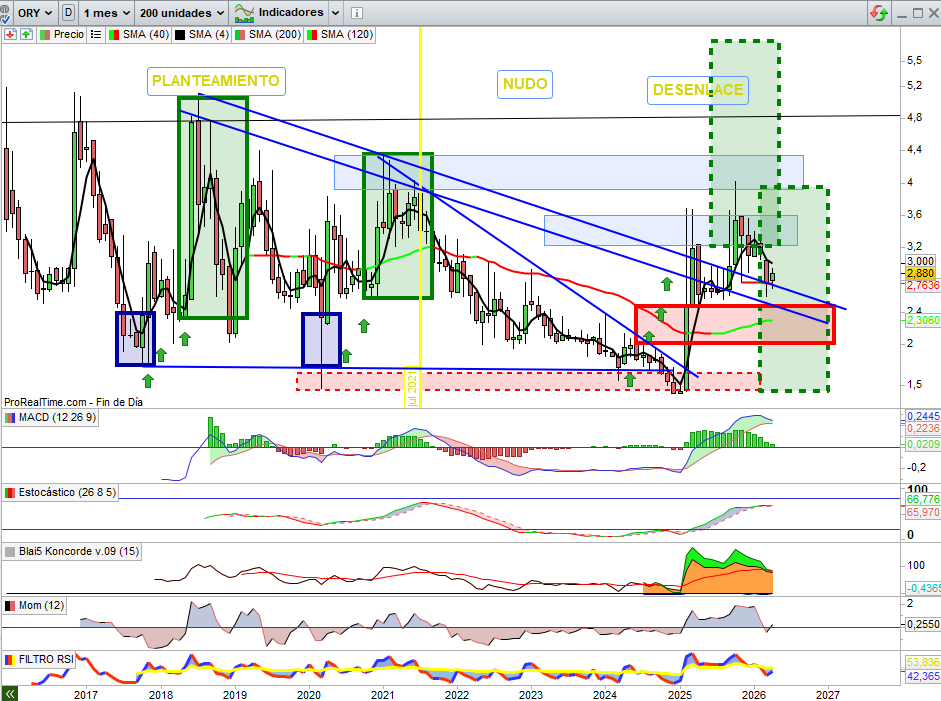
Task: Open the 200 unidades dropdown
Action: [182, 13]
